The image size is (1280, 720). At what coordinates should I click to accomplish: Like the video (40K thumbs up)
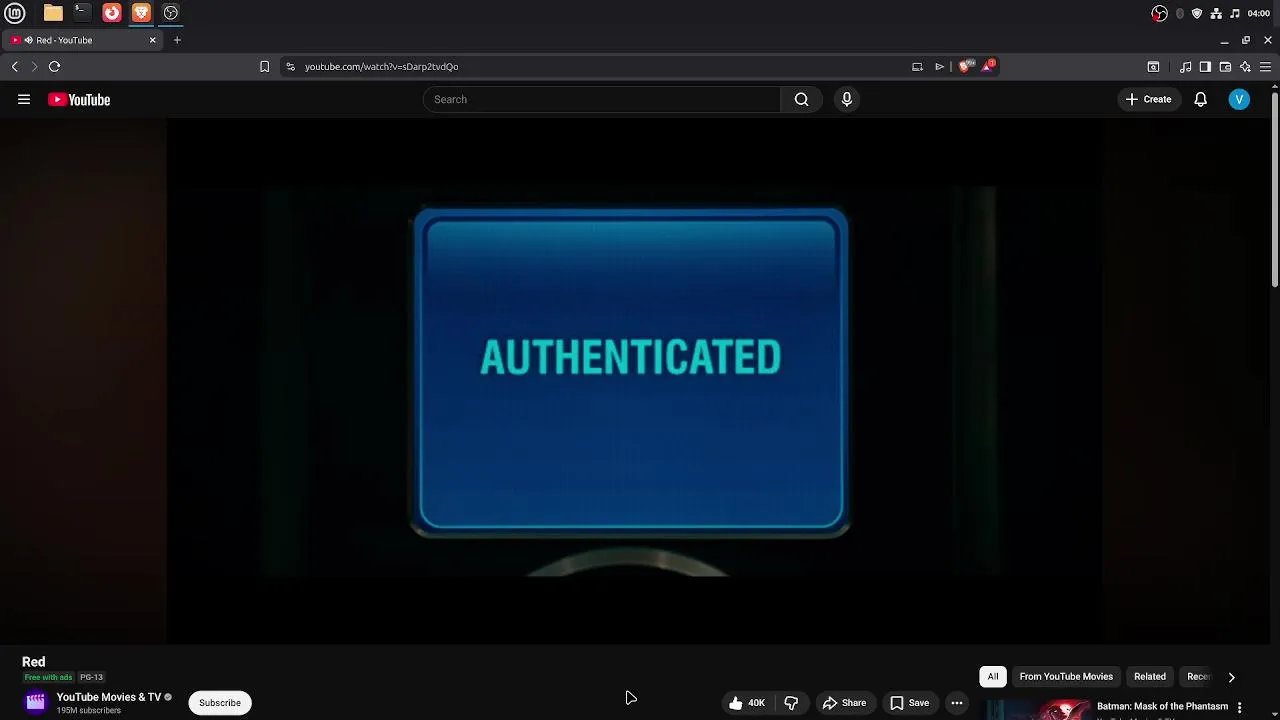tap(748, 703)
